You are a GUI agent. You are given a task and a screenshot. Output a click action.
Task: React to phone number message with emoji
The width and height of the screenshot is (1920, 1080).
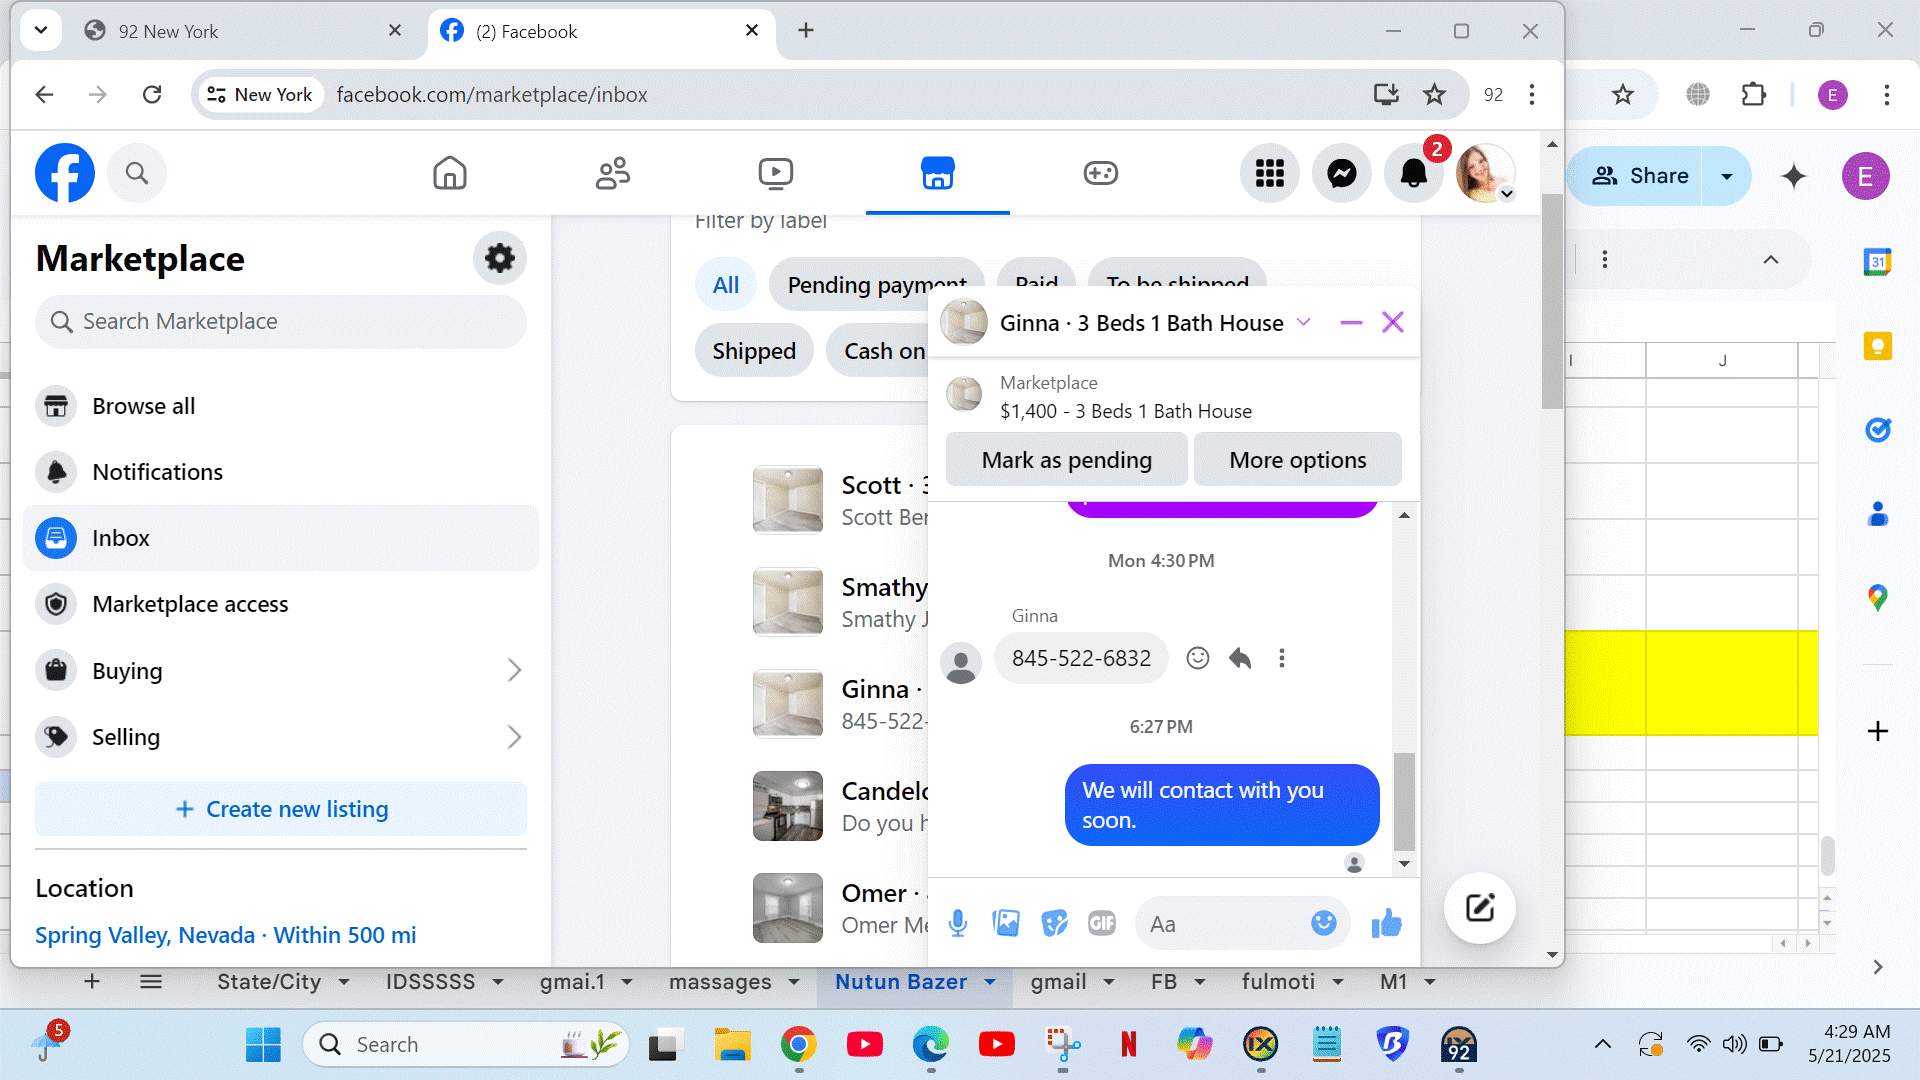point(1197,658)
